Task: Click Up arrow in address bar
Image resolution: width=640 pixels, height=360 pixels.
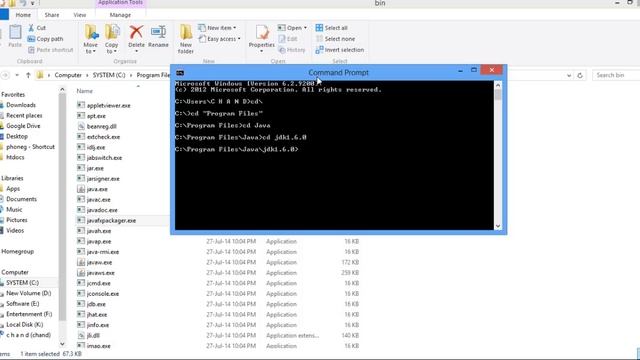Action: tap(28, 75)
